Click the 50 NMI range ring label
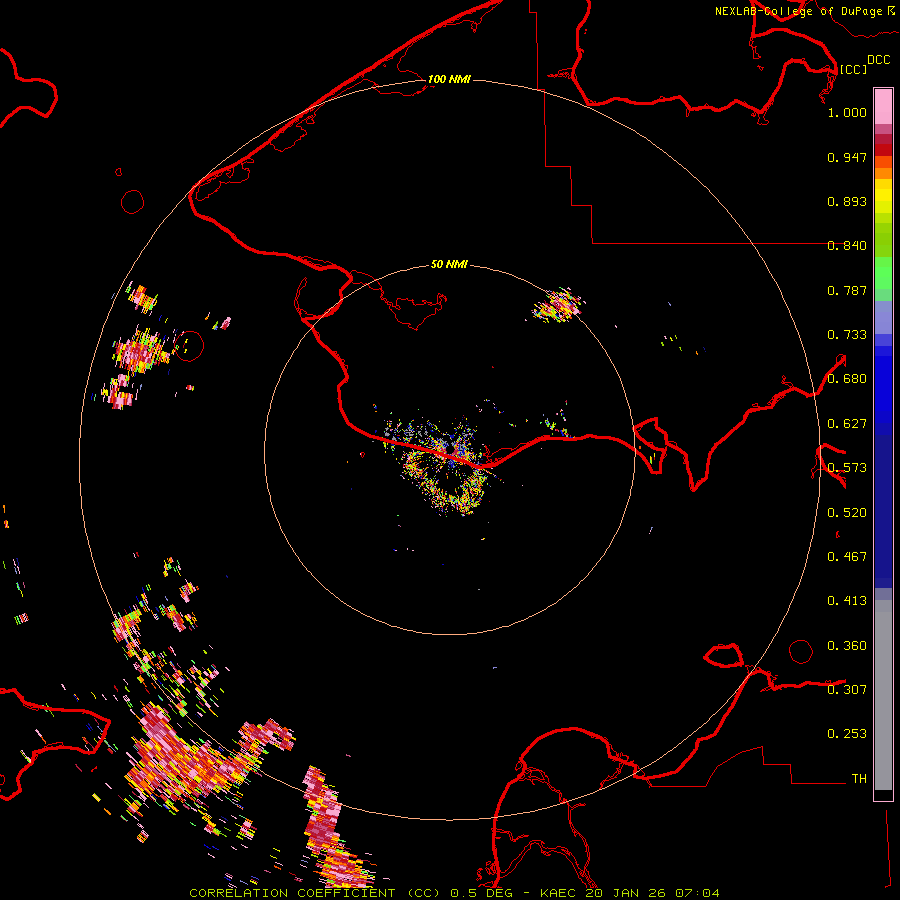The width and height of the screenshot is (900, 900). coord(449,265)
